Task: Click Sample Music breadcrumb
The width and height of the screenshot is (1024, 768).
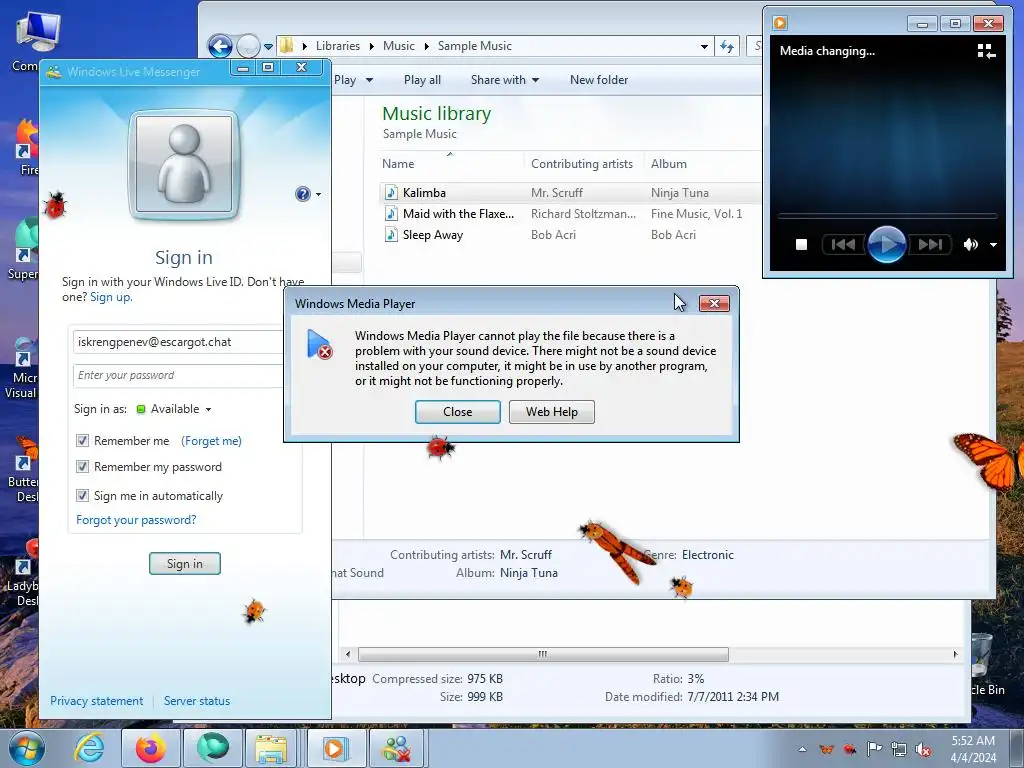Action: click(475, 46)
